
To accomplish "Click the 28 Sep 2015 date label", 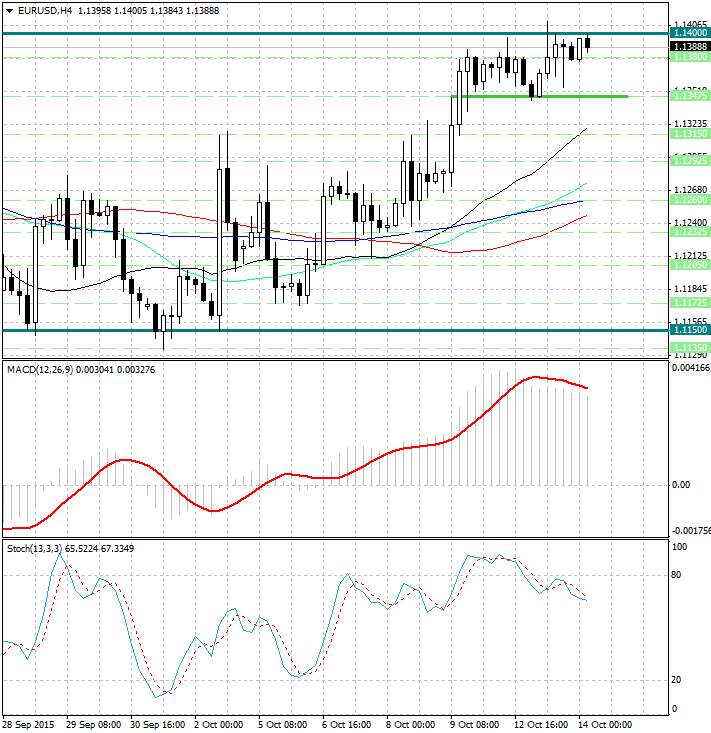I will 28,725.
